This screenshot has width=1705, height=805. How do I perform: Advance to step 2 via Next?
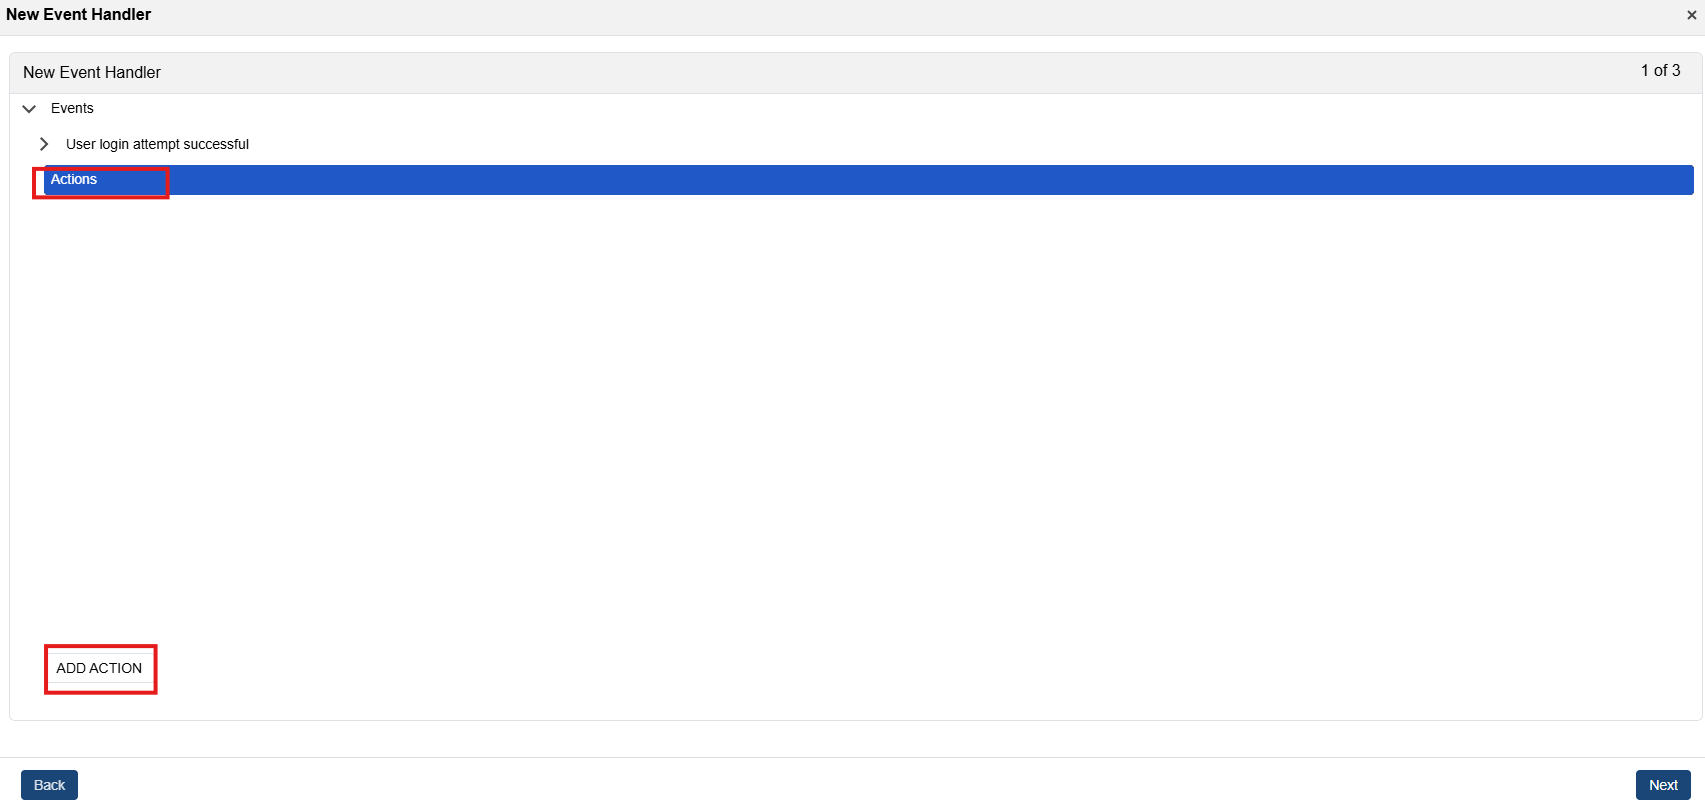[x=1663, y=785]
